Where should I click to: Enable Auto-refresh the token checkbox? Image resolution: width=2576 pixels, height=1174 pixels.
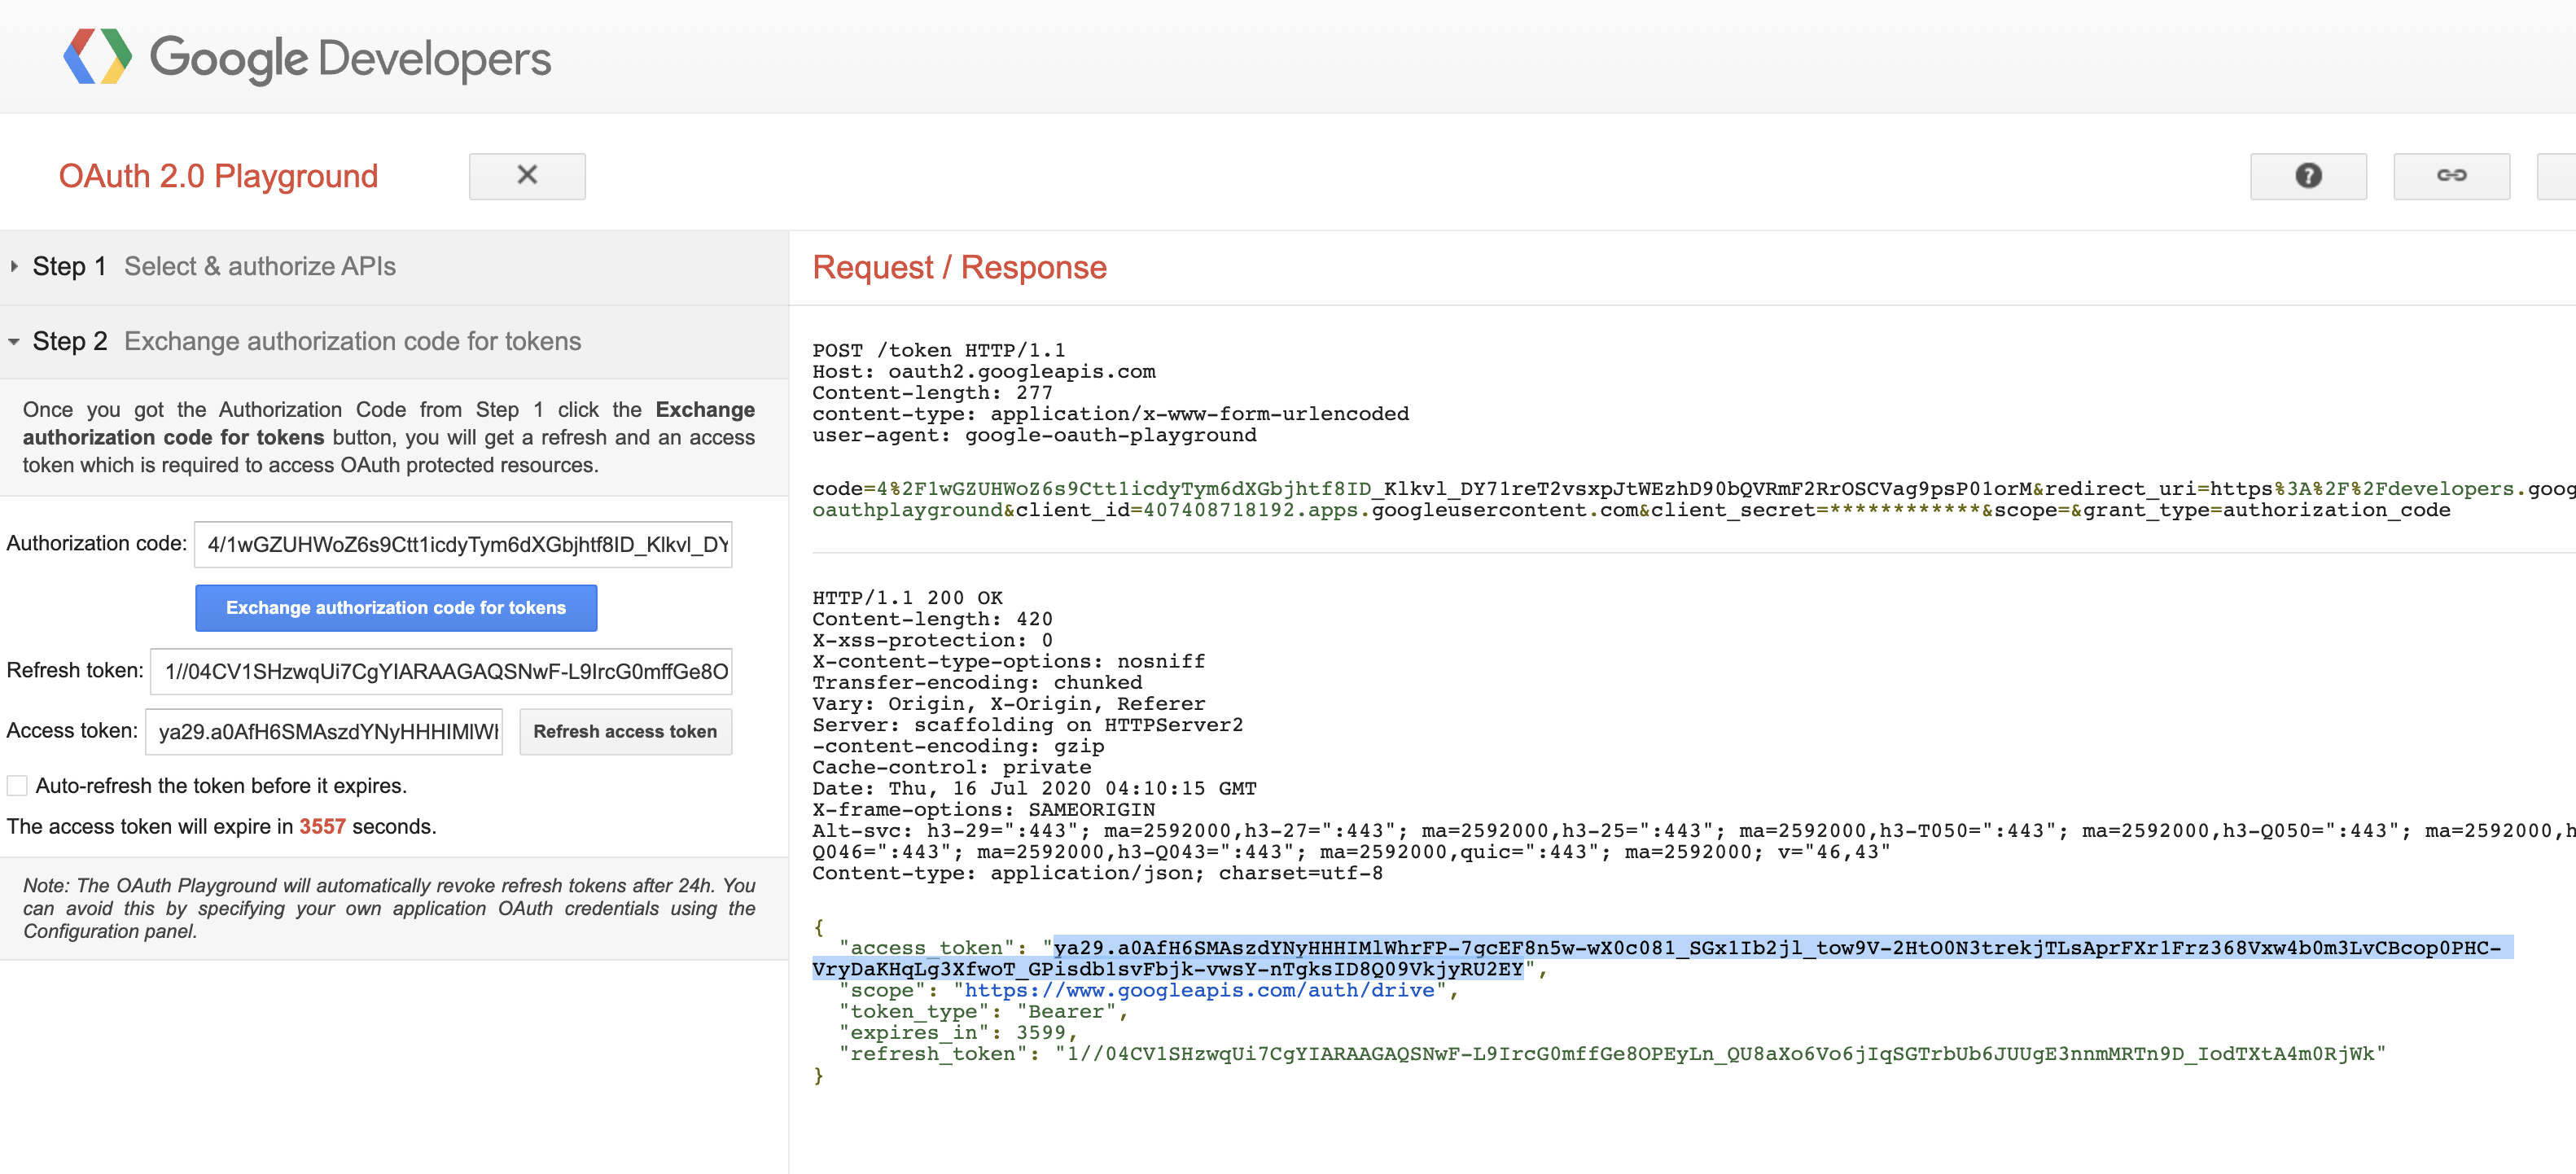pyautogui.click(x=17, y=785)
